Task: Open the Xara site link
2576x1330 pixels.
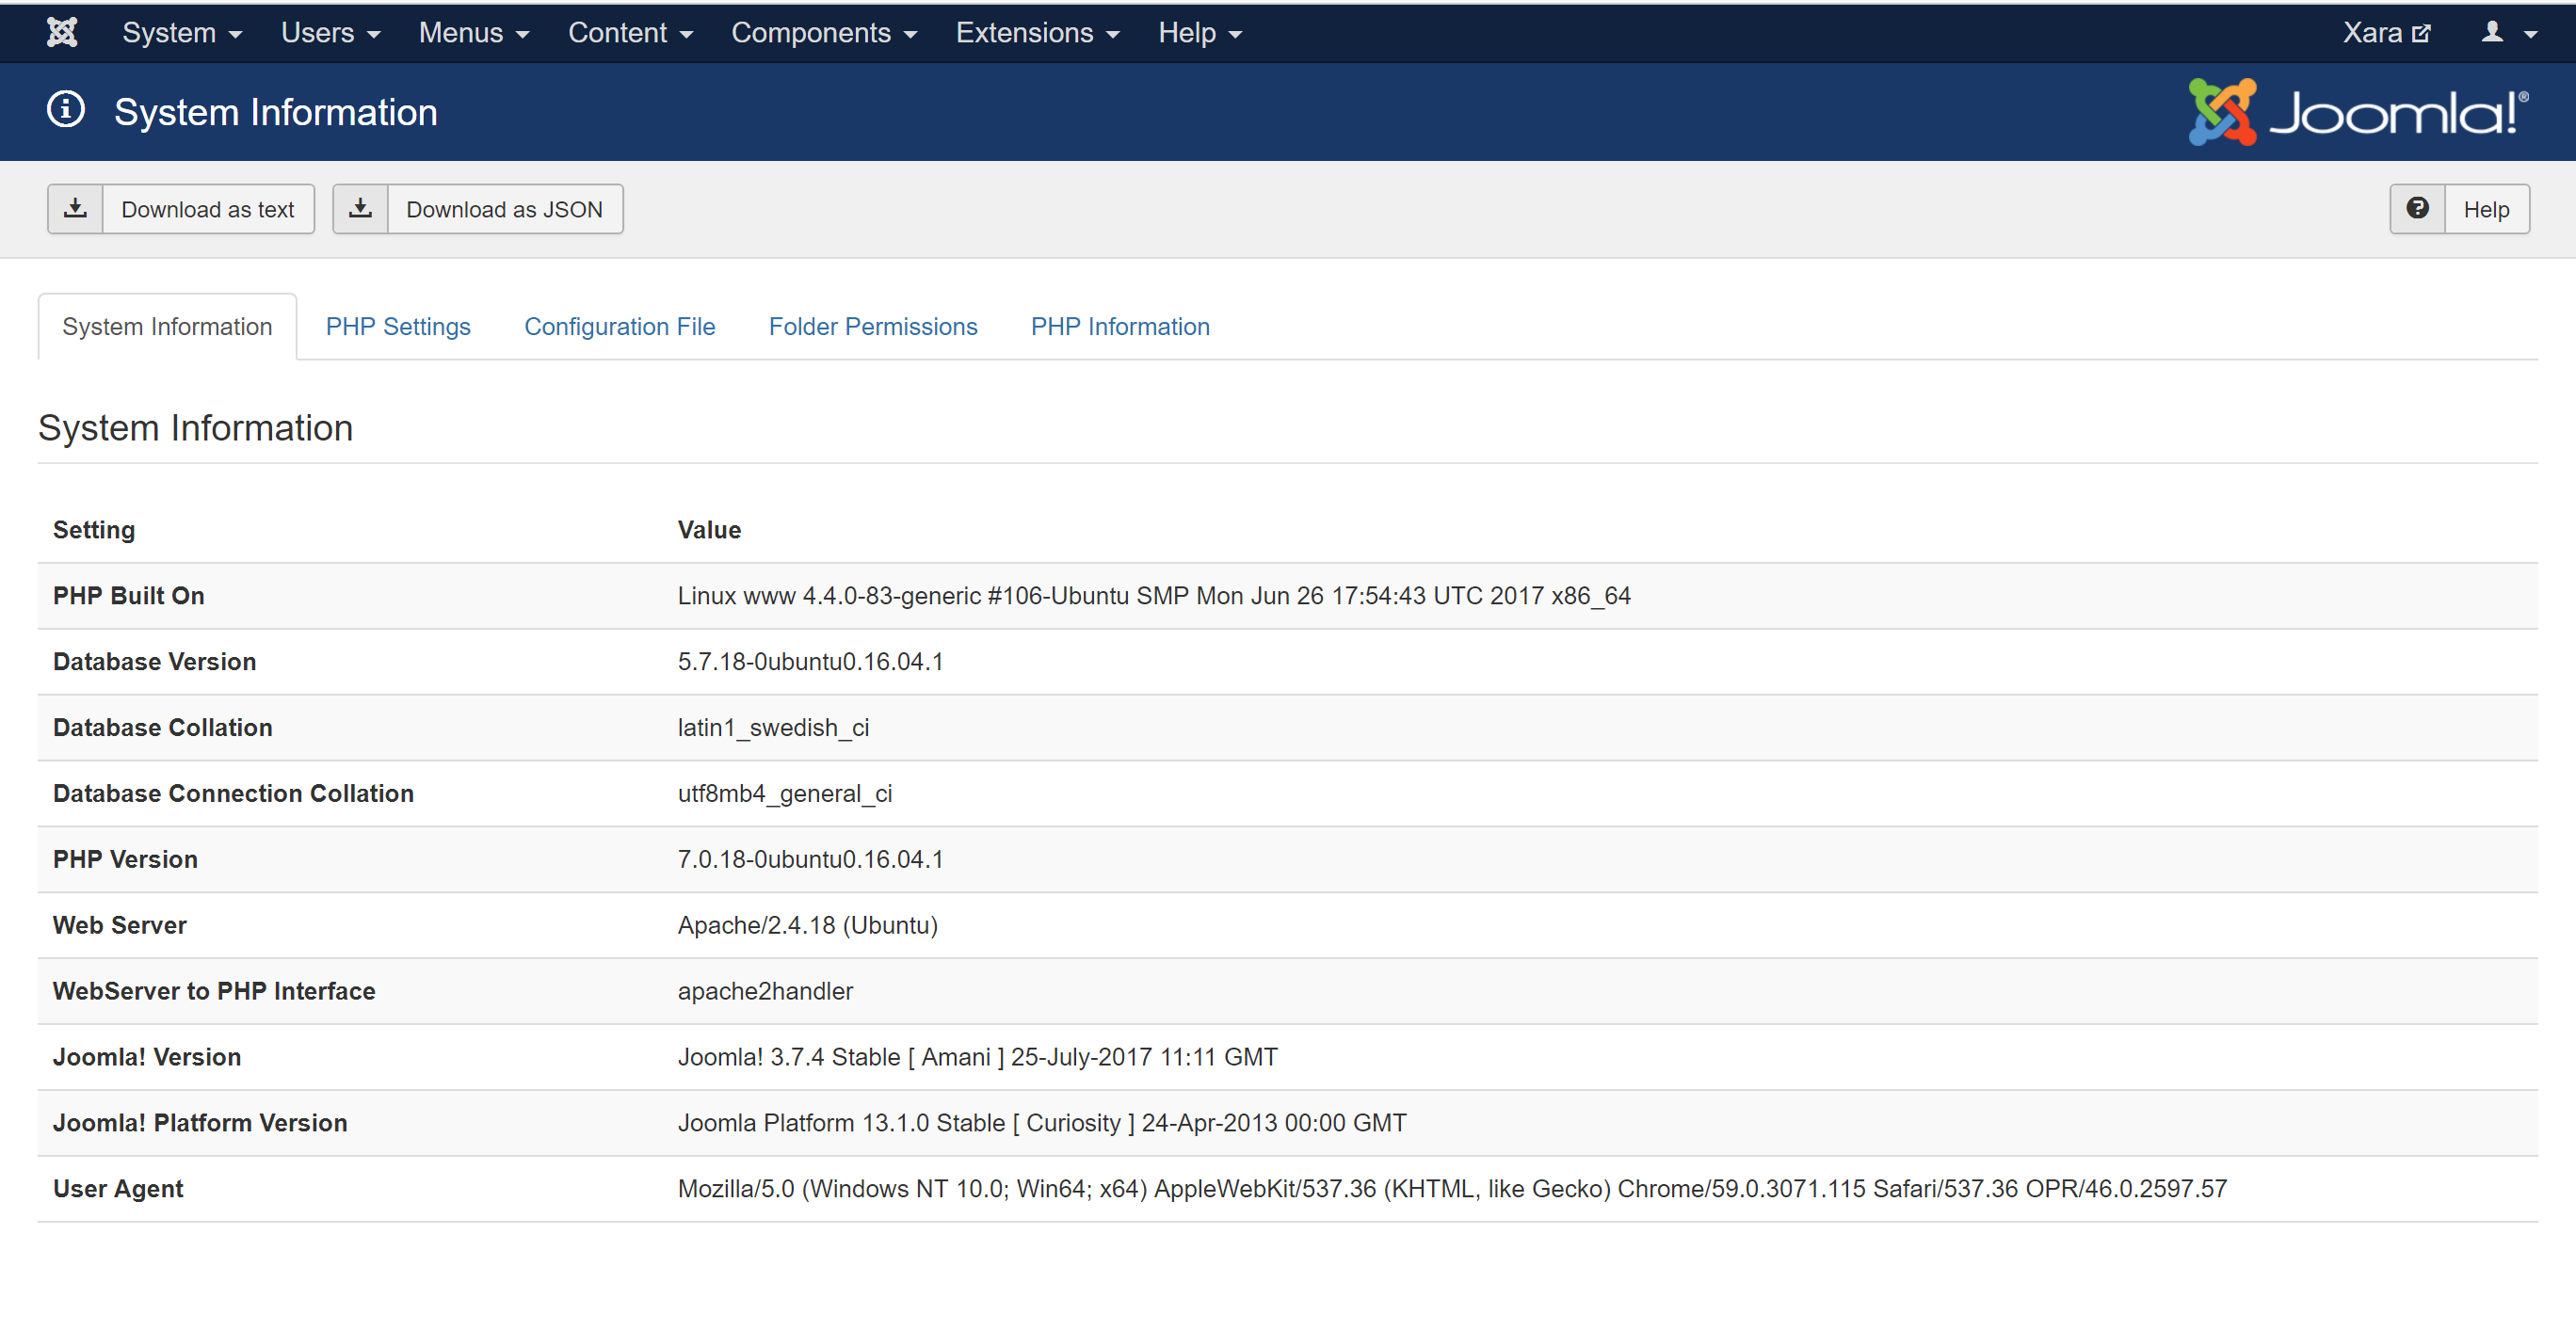Action: (2386, 33)
